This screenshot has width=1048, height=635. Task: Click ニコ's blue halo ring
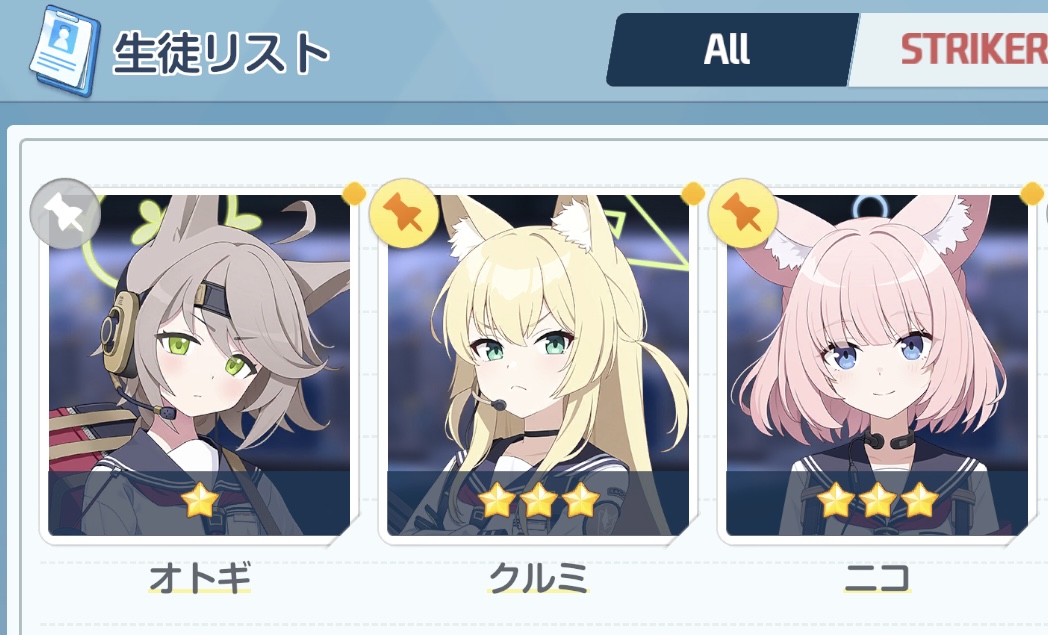pos(876,205)
